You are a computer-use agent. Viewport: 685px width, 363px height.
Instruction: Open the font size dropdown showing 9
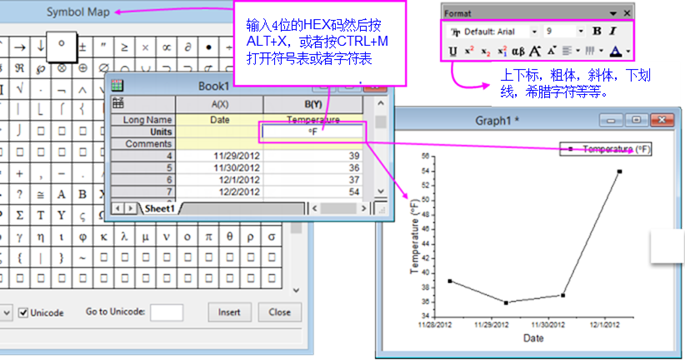click(x=581, y=31)
